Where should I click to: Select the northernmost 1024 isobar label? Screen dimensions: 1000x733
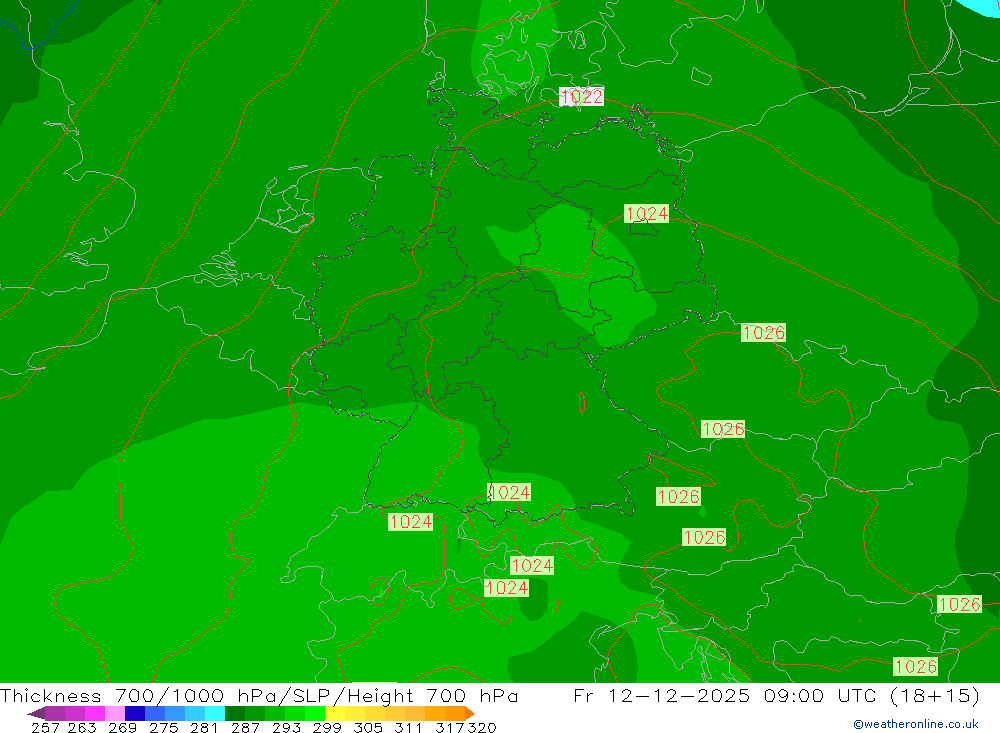coord(647,214)
